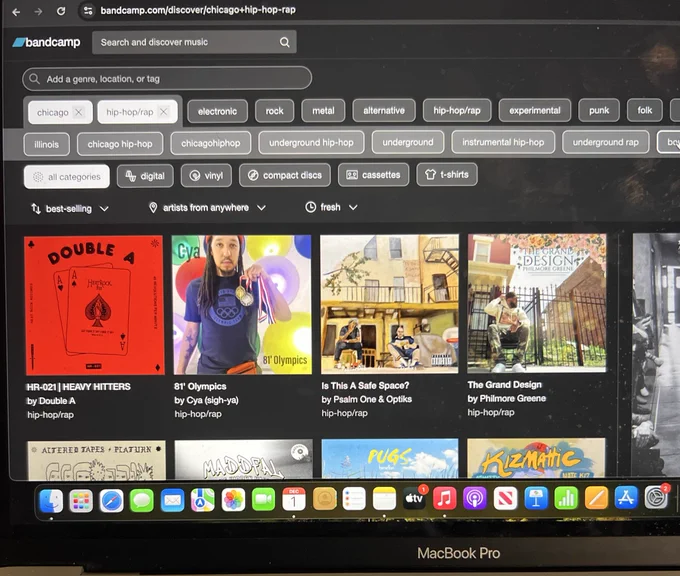The image size is (680, 576).
Task: Open Calendar from the dock
Action: pos(294,499)
